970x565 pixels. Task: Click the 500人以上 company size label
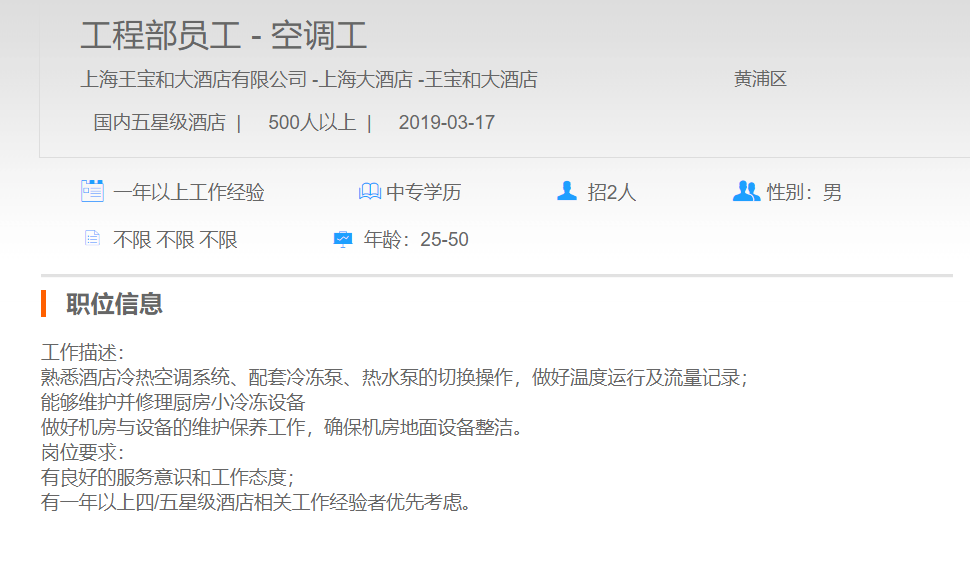tap(311, 123)
